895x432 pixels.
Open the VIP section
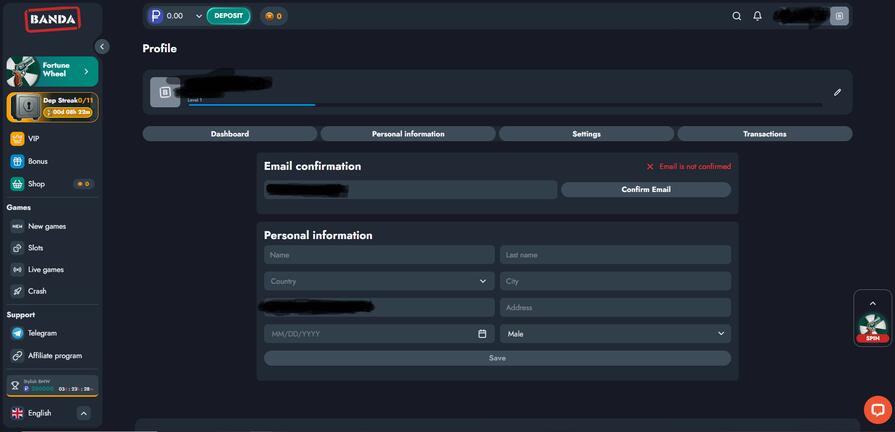click(33, 139)
